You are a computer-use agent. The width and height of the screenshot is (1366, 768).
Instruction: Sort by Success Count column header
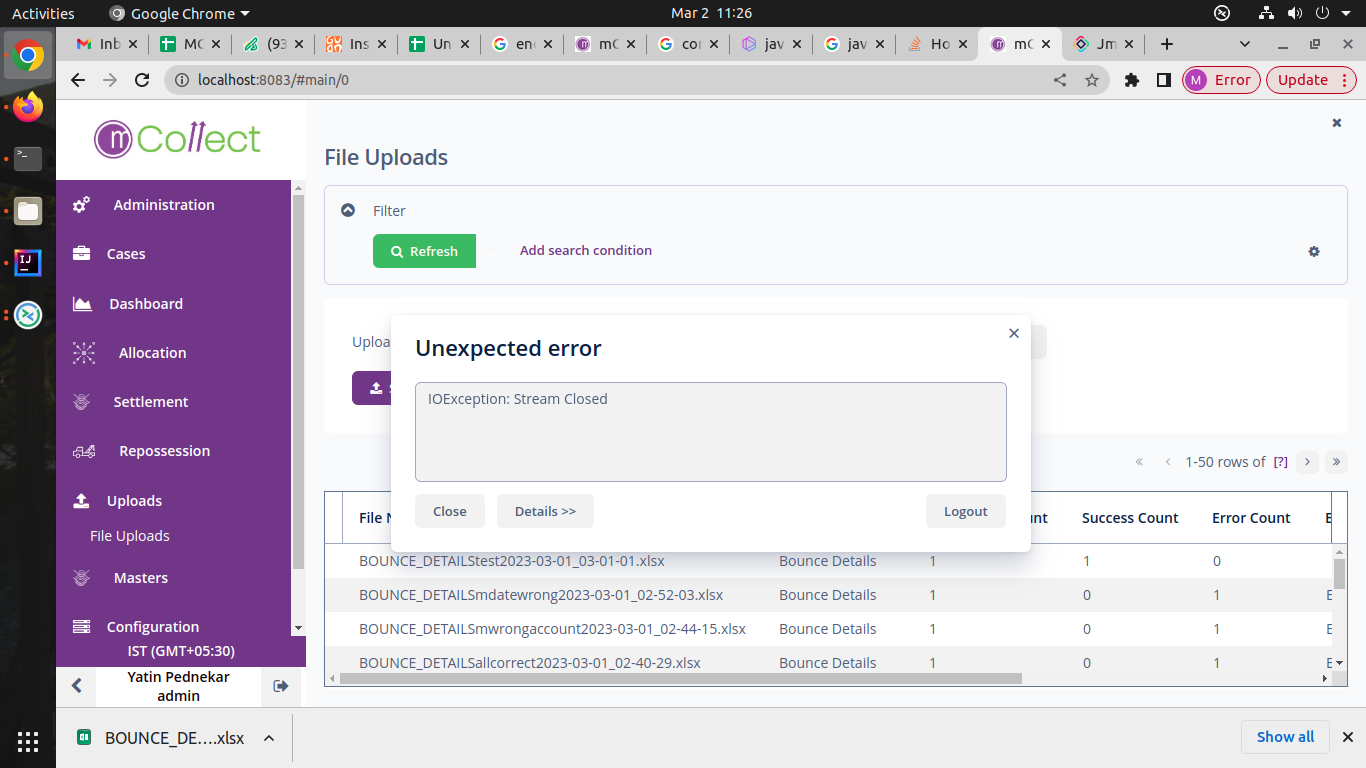coord(1130,518)
